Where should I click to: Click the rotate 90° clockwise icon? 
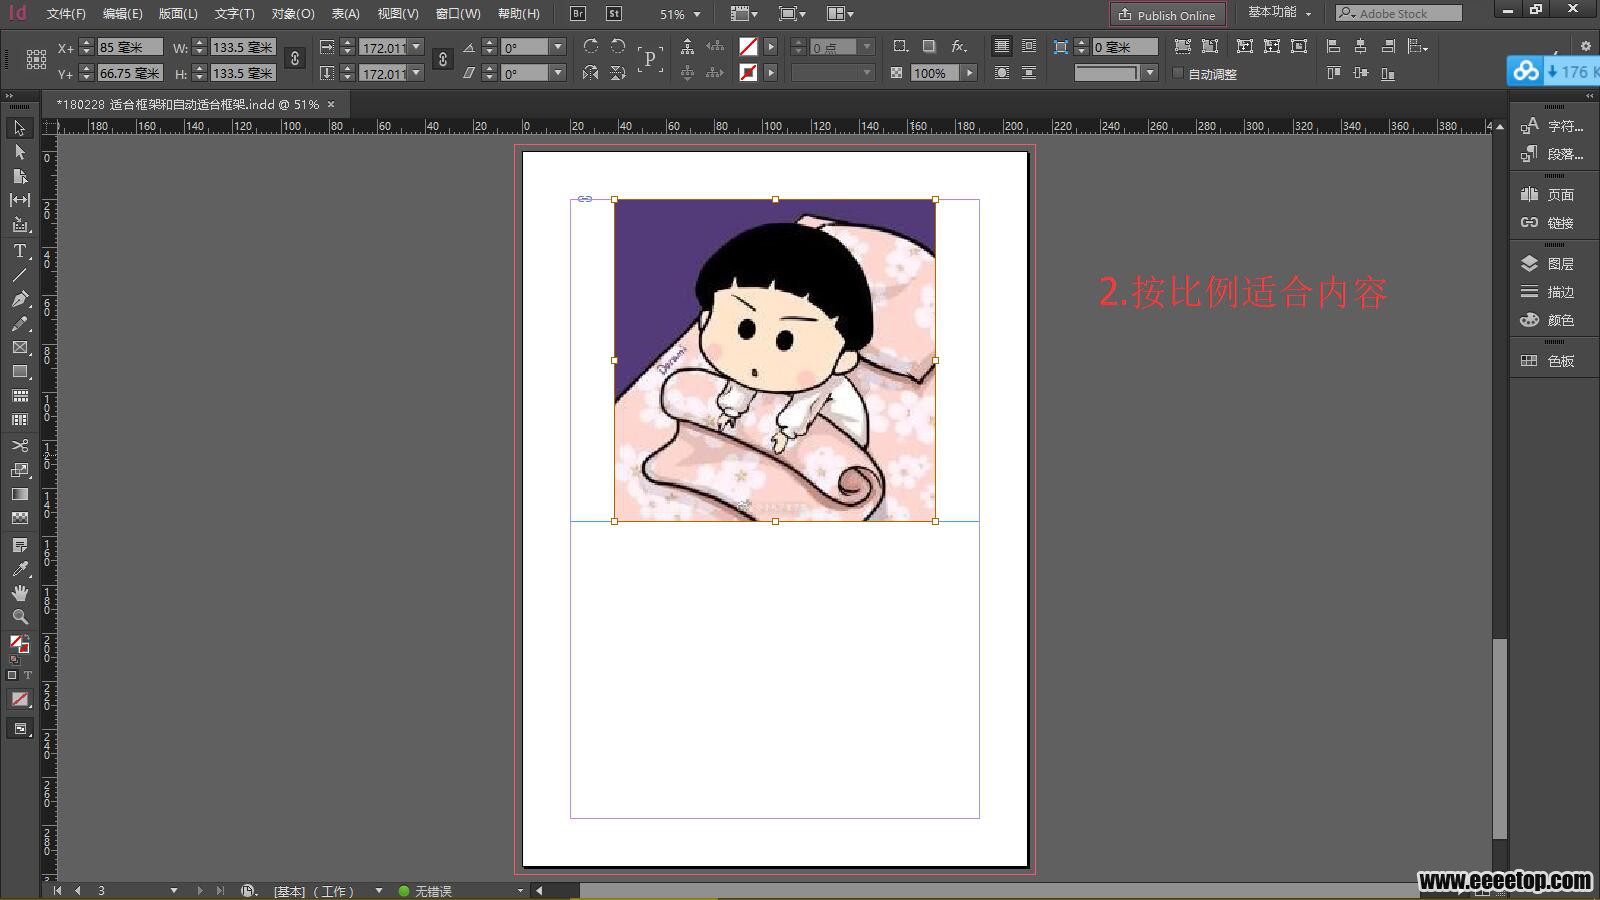591,47
